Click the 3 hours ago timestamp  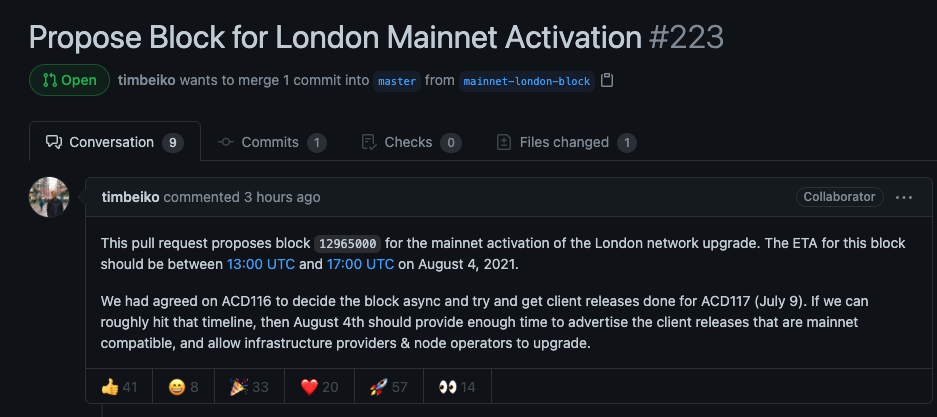click(x=282, y=197)
